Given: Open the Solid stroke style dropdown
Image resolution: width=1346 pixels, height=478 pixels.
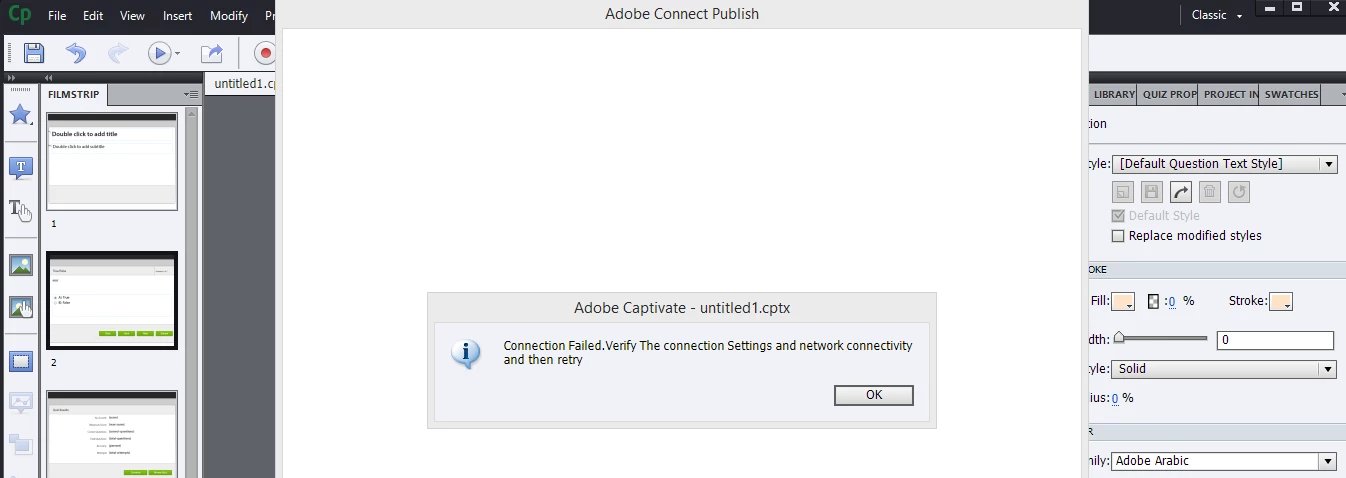Looking at the screenshot, I should pyautogui.click(x=1224, y=369).
